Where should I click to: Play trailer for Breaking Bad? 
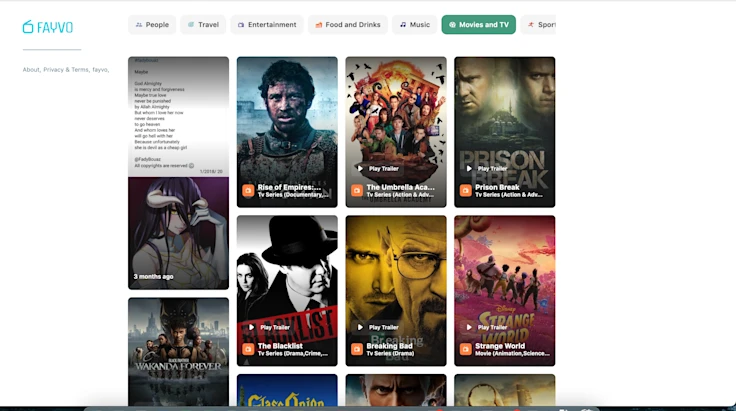pos(378,327)
